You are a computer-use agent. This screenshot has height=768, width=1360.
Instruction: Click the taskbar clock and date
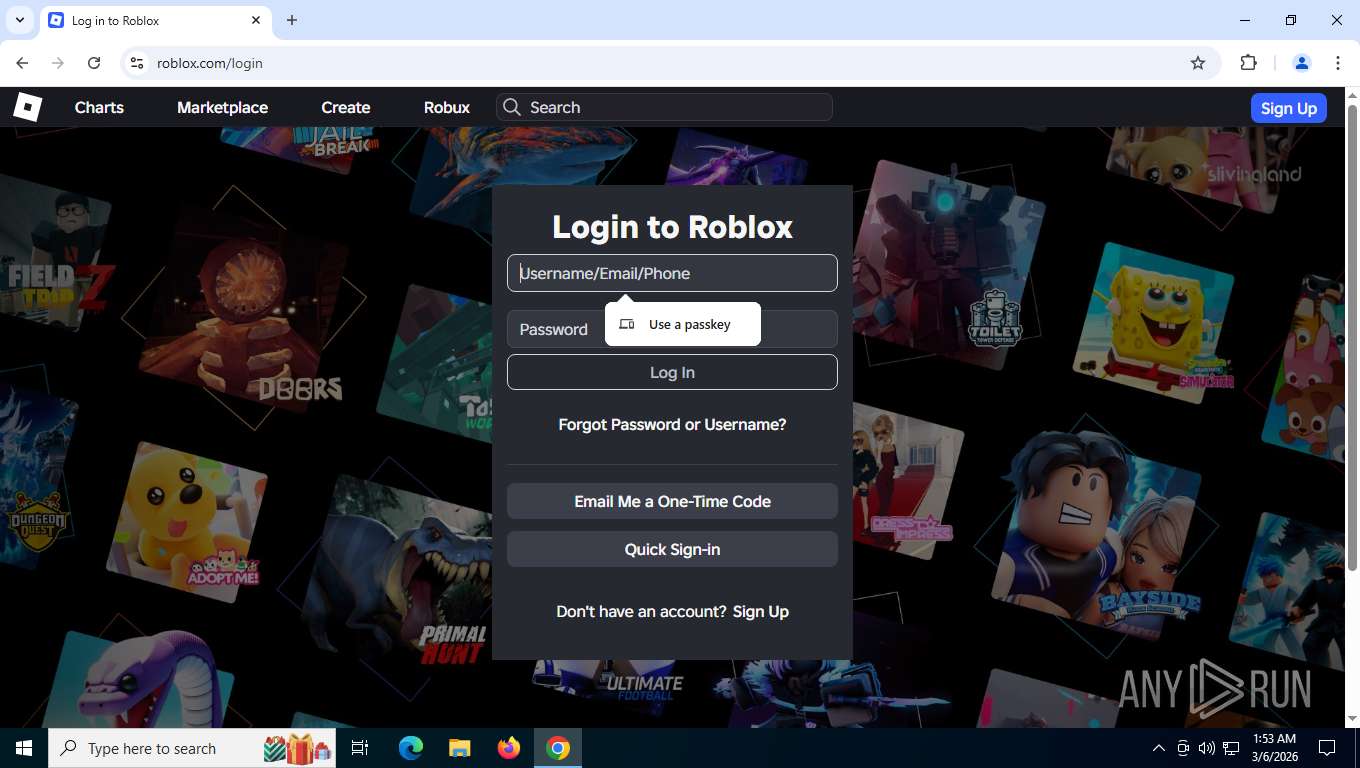[1273, 748]
